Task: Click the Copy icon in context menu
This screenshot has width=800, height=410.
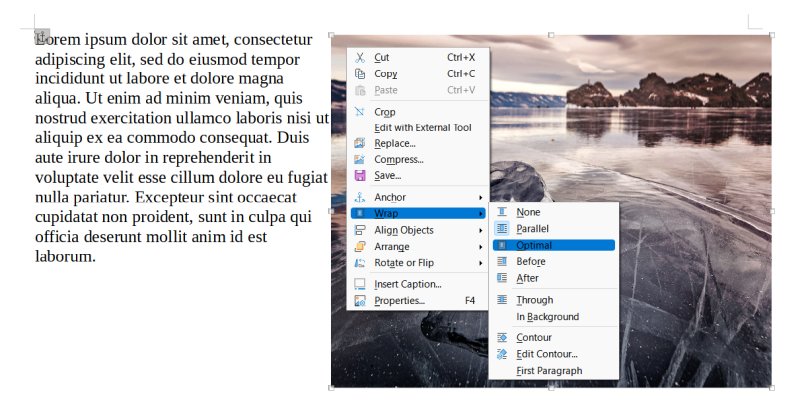Action: click(360, 74)
